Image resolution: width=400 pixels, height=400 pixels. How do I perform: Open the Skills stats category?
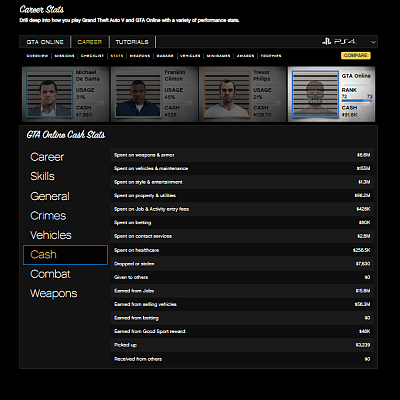pyautogui.click(x=42, y=176)
